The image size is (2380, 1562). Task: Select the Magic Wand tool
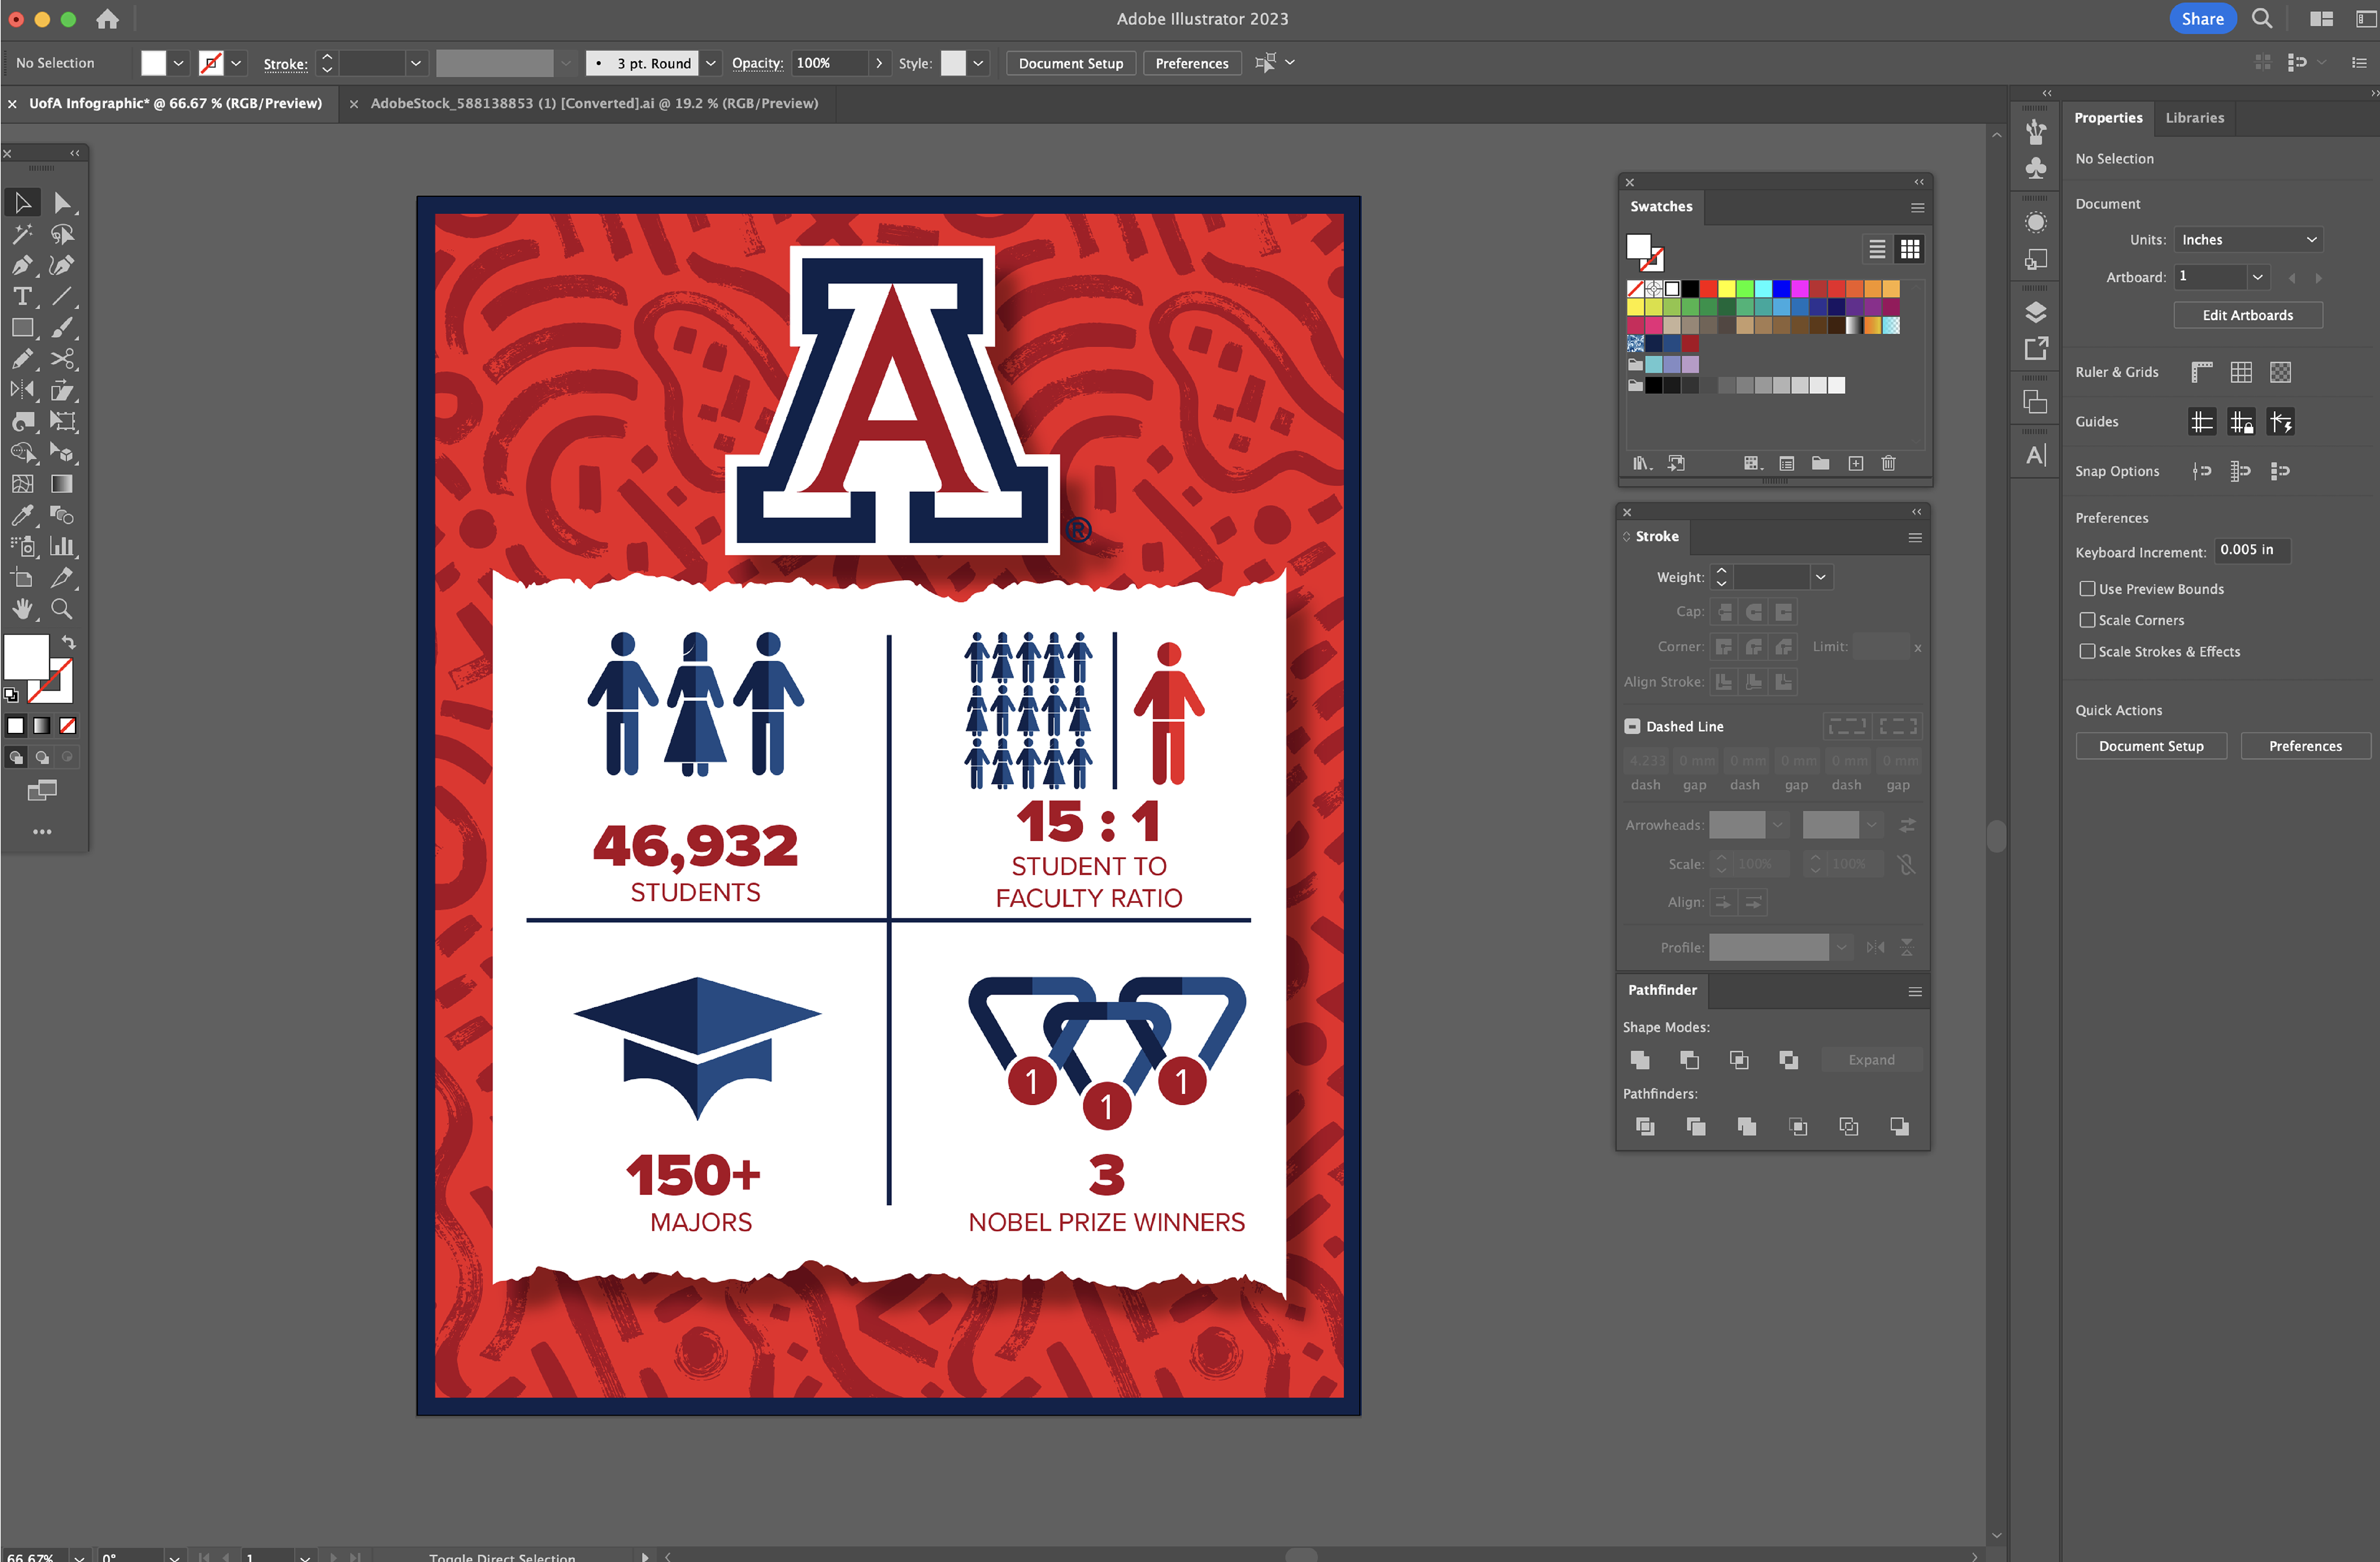click(x=22, y=235)
